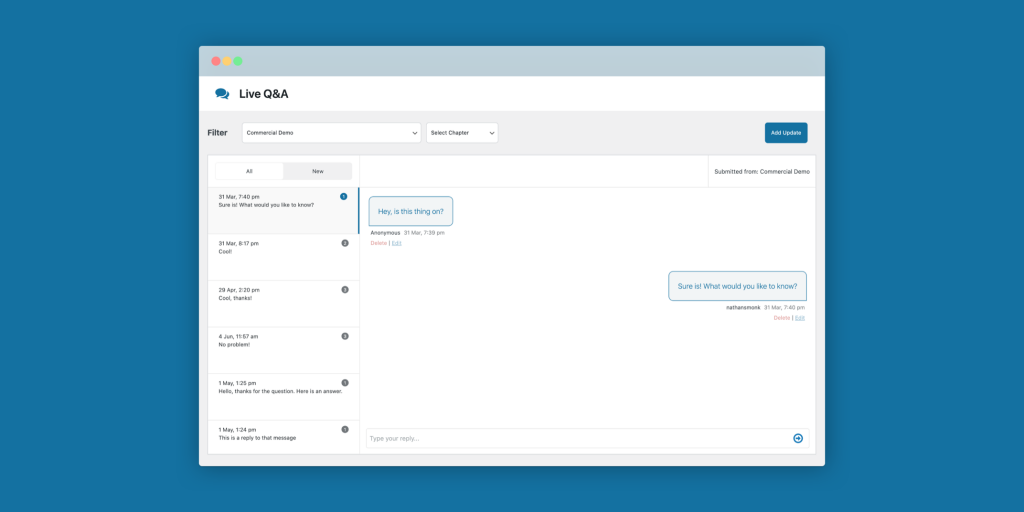Click the badge on 1 May 1:25 pm conversation

(345, 383)
